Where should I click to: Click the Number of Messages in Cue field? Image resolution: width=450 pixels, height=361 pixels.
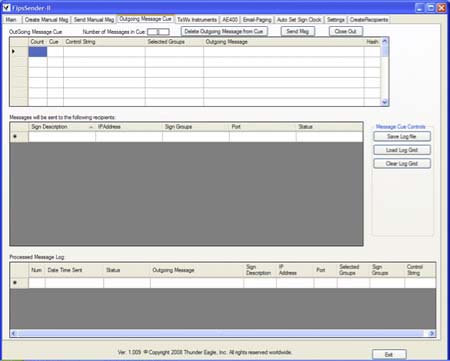(158, 32)
